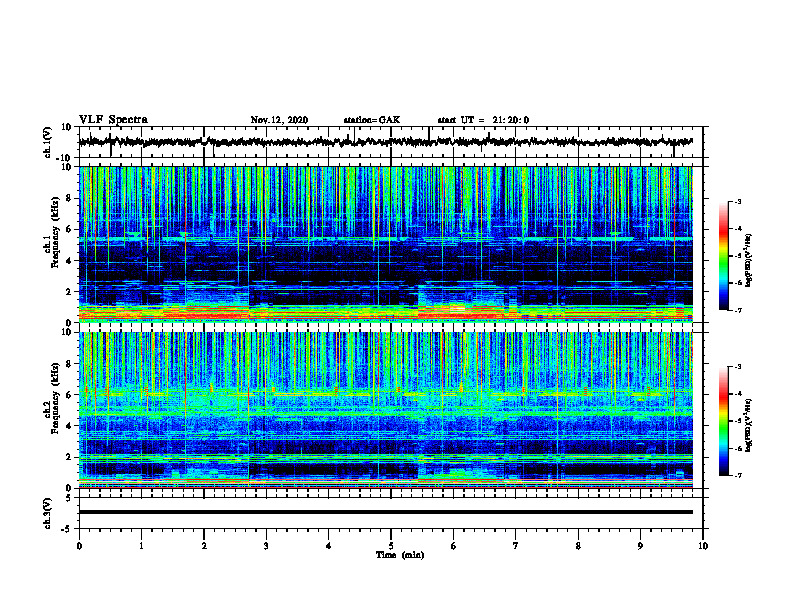
Task: Click the '4' kHz tick of ch.1 spectrogram
Action: coord(70,261)
